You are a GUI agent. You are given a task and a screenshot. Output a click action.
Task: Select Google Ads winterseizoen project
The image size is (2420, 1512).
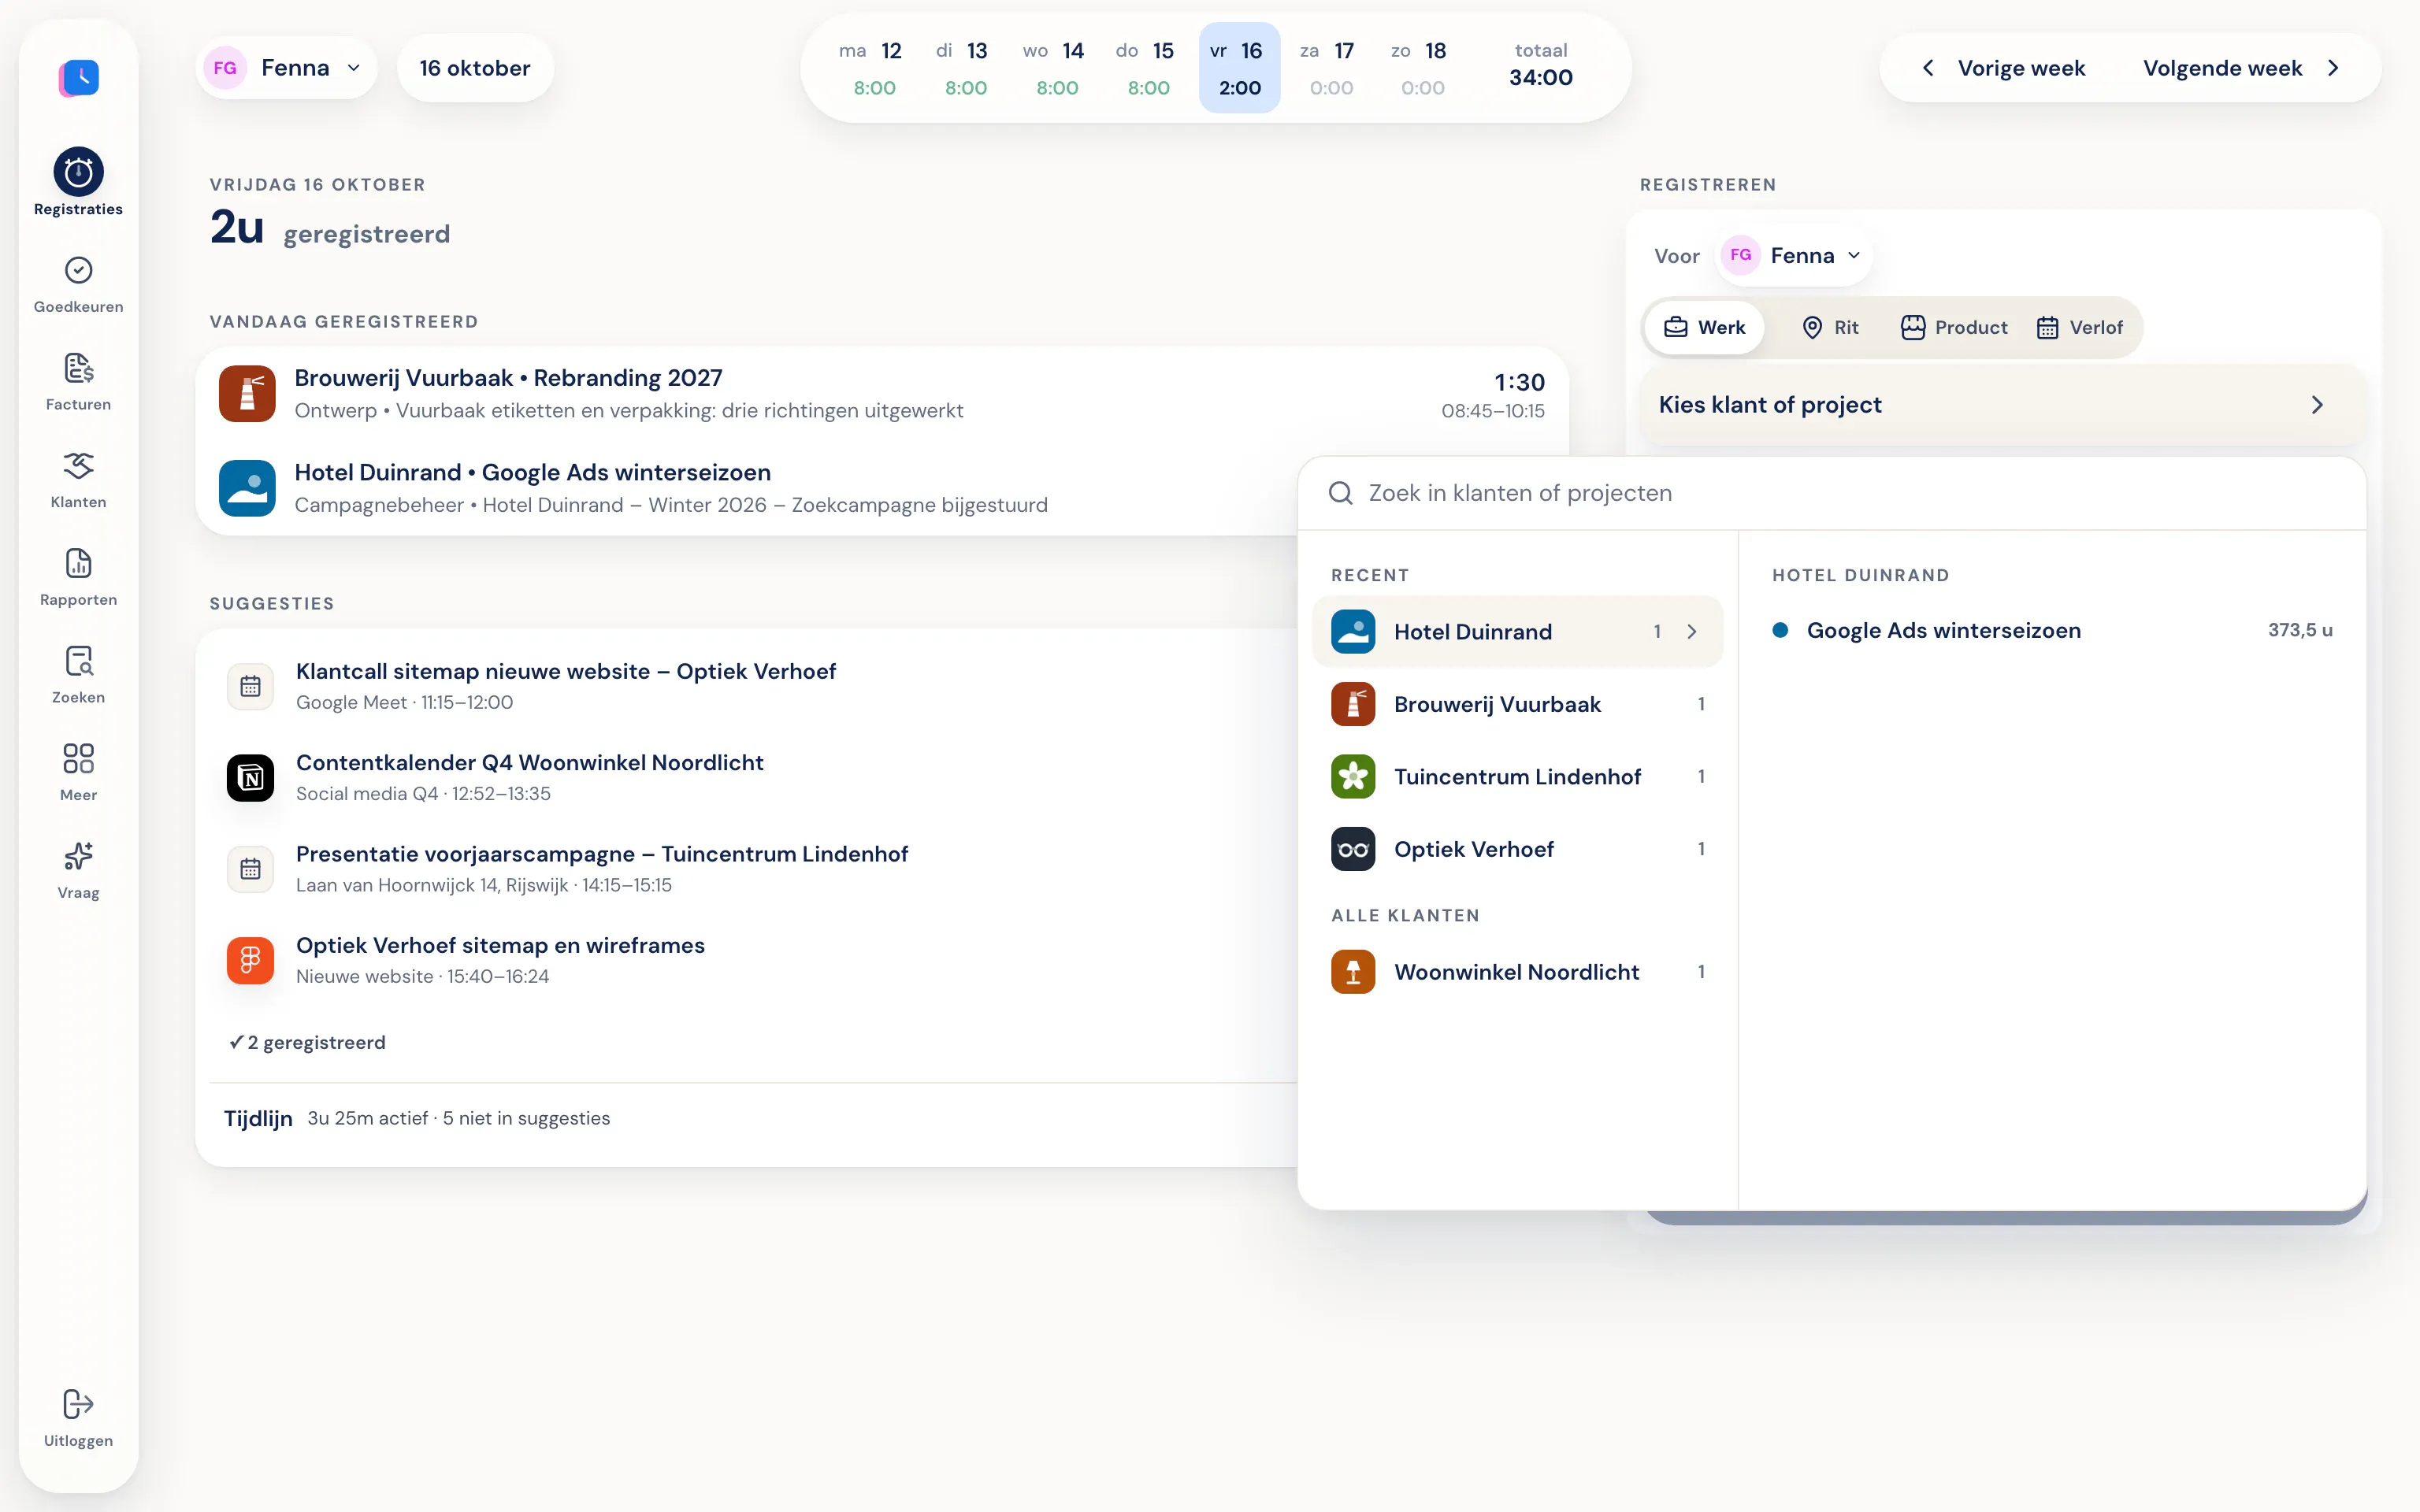pos(2052,630)
